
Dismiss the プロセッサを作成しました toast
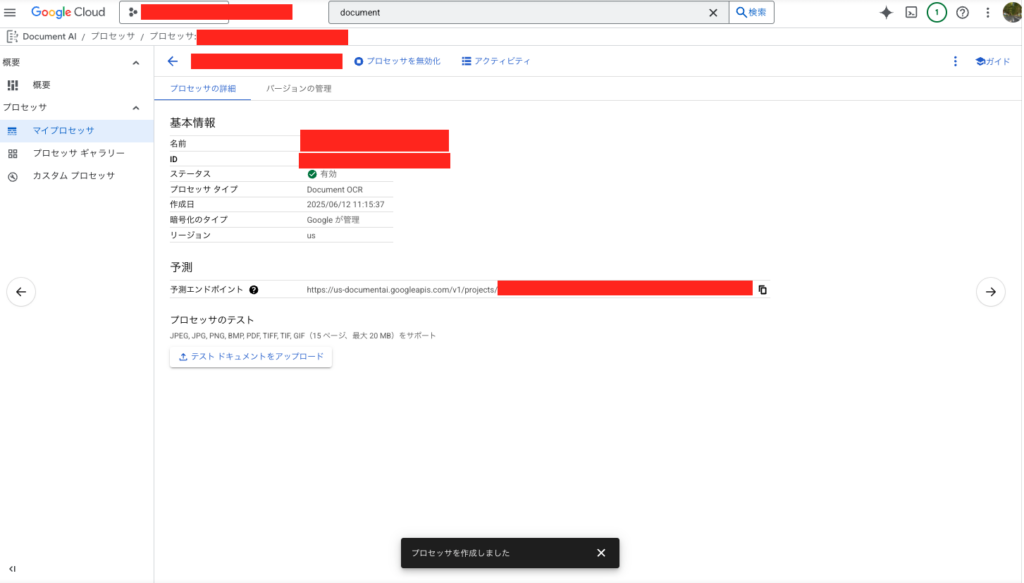pyautogui.click(x=600, y=552)
